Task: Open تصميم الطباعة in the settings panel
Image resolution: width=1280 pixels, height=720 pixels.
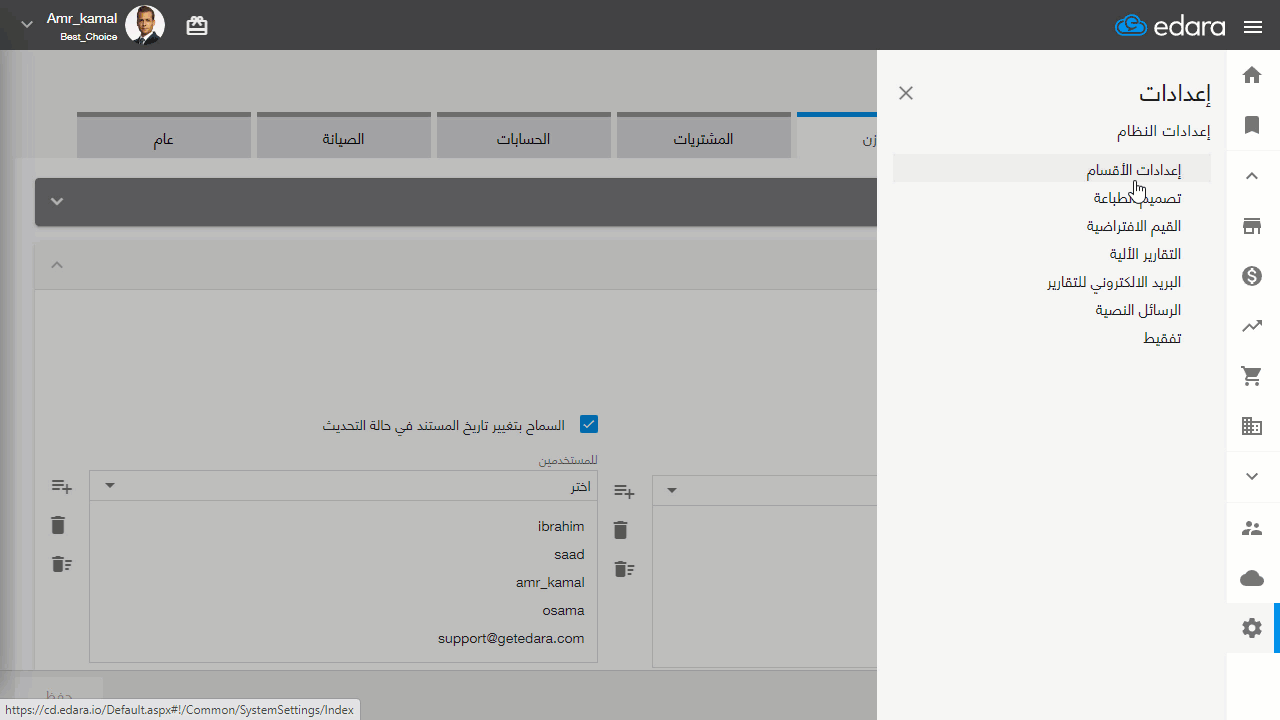Action: (x=1137, y=198)
